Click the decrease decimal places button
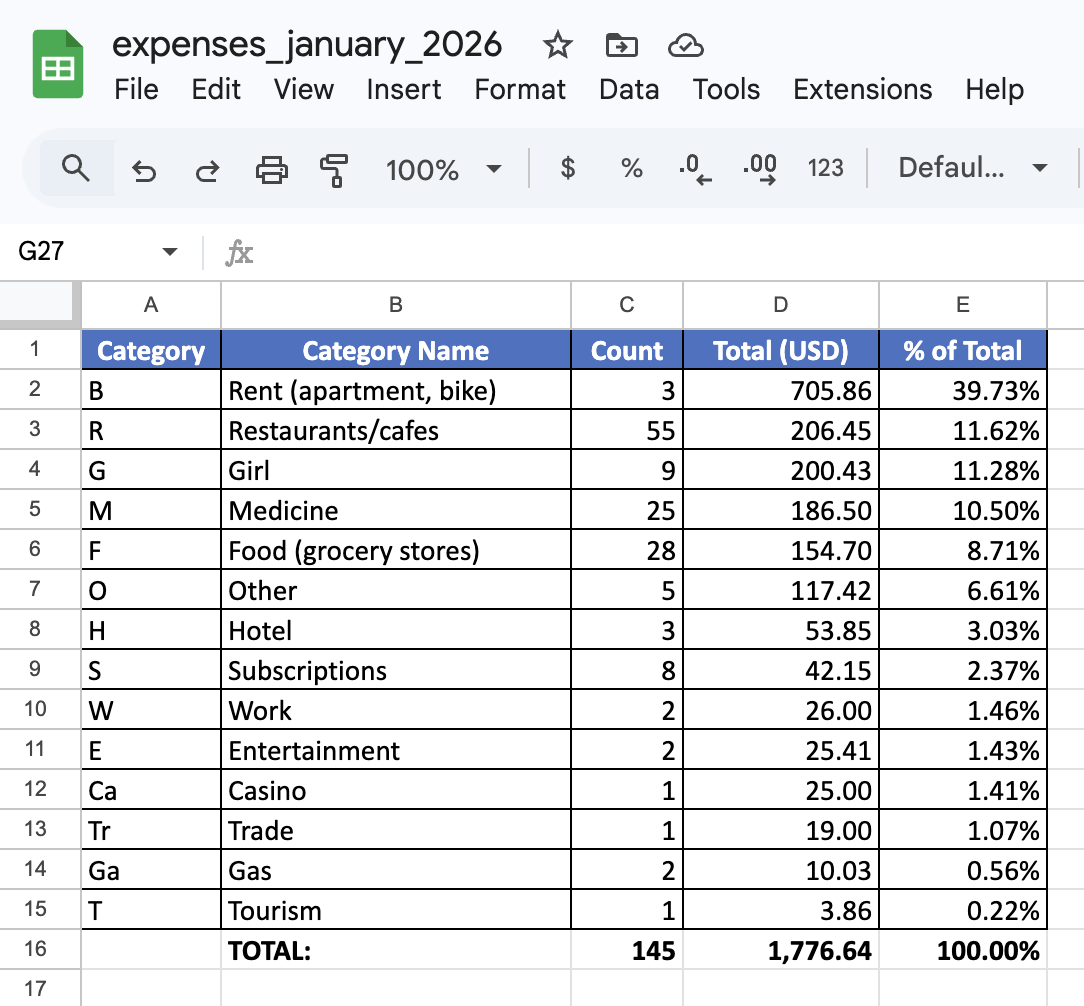 pyautogui.click(x=695, y=169)
